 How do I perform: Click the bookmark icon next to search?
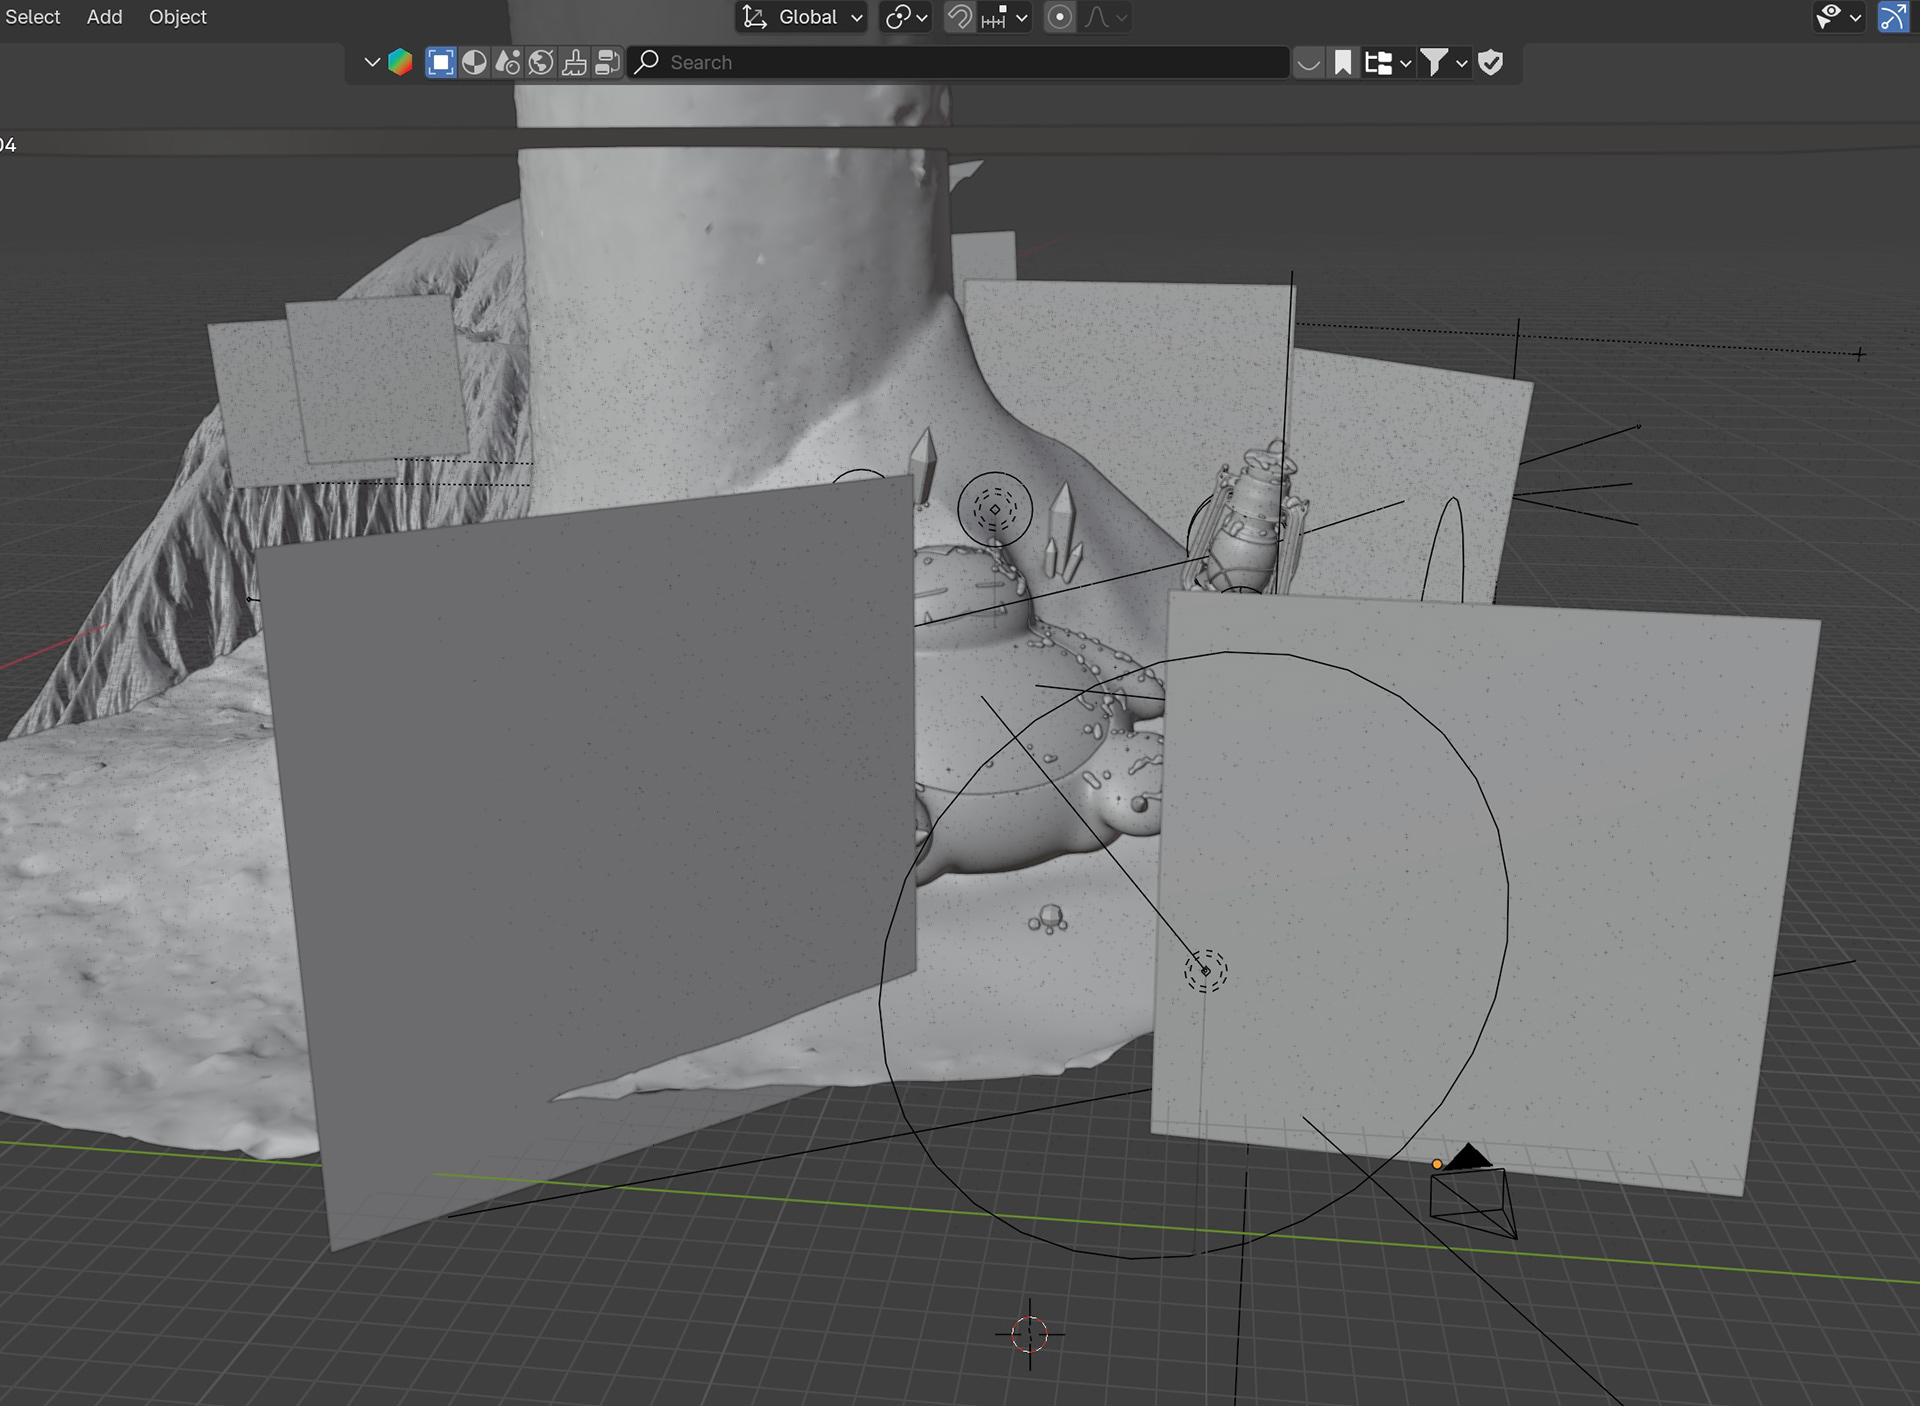click(x=1343, y=62)
